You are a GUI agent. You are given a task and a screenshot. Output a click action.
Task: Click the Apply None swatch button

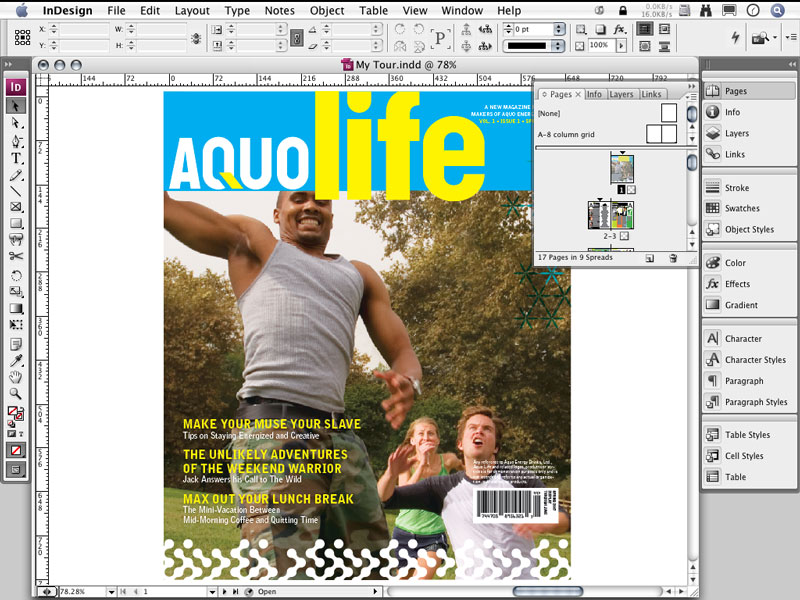[16, 451]
